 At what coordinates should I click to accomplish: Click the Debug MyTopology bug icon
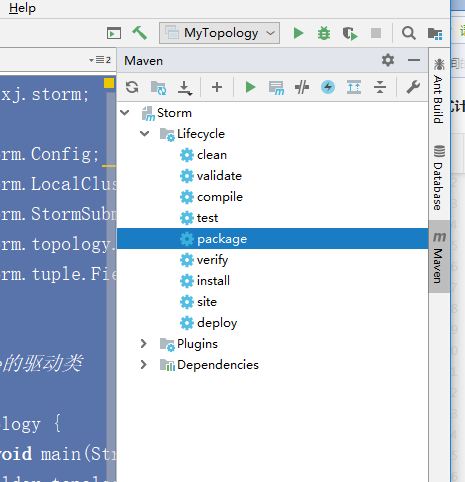pyautogui.click(x=324, y=33)
